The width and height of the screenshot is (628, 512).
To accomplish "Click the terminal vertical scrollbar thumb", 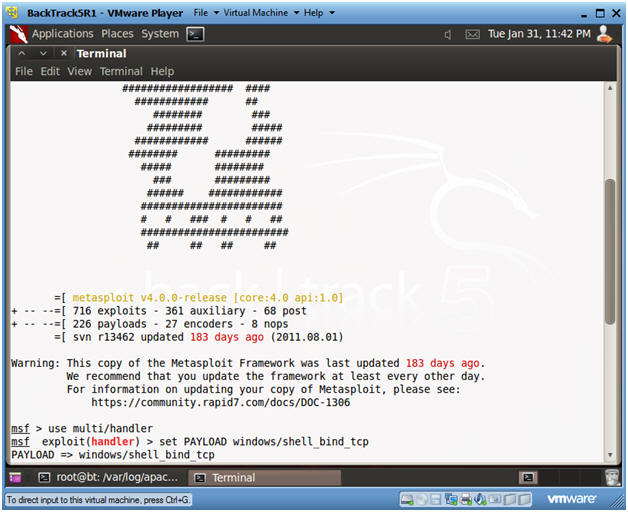I will tap(610, 252).
